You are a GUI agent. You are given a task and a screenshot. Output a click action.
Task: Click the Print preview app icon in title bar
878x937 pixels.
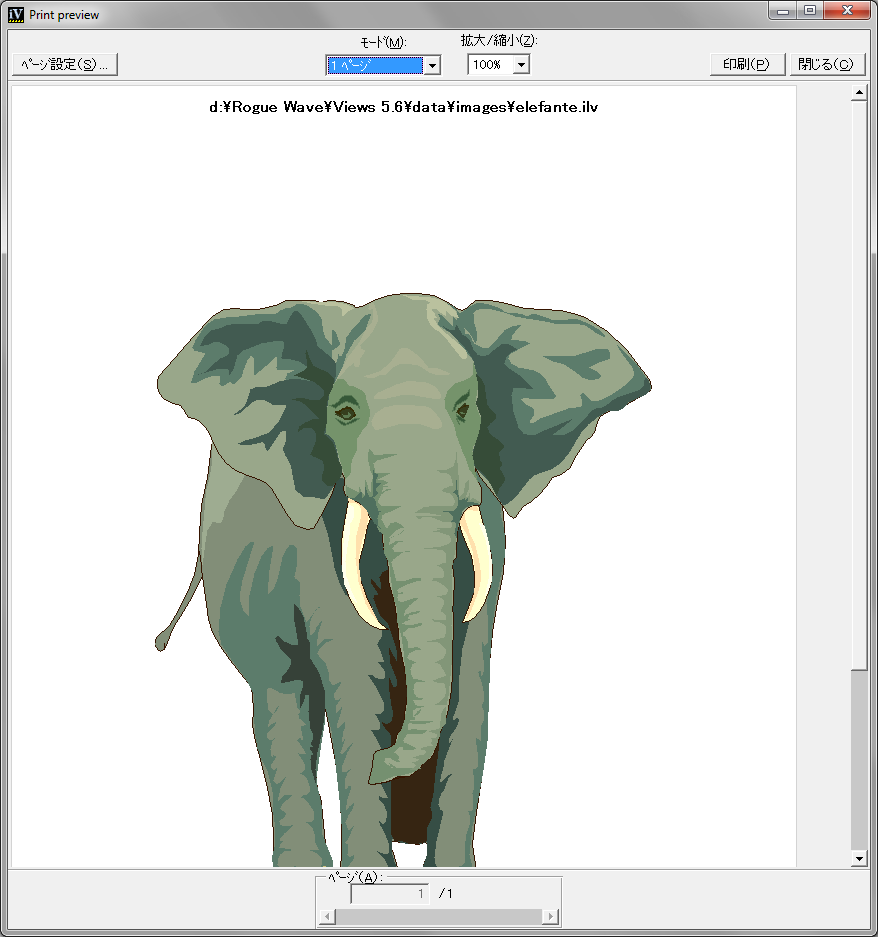(16, 14)
